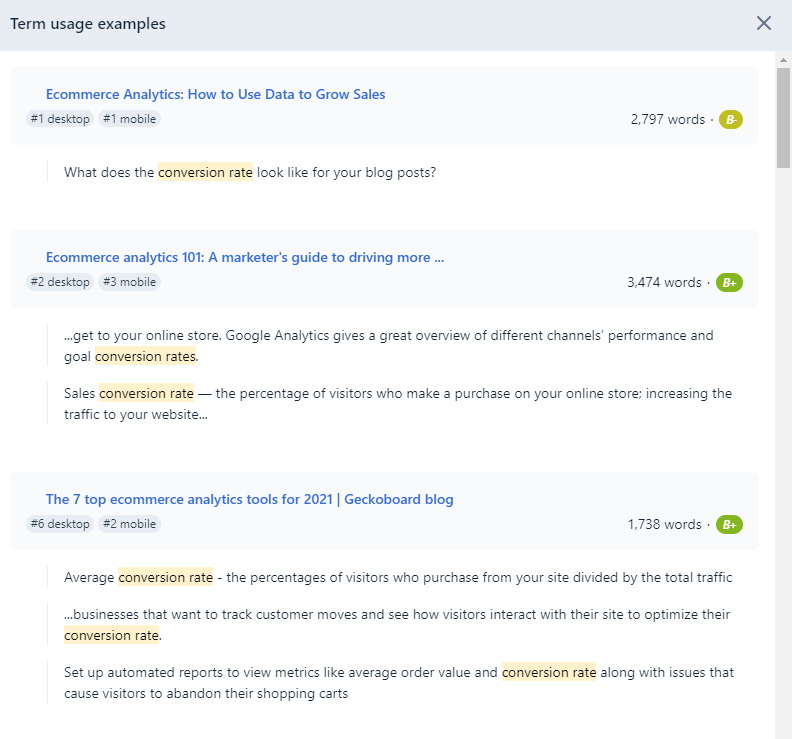Screen dimensions: 792x739
Task: Open the Geckoboard blog article link
Action: coord(250,500)
